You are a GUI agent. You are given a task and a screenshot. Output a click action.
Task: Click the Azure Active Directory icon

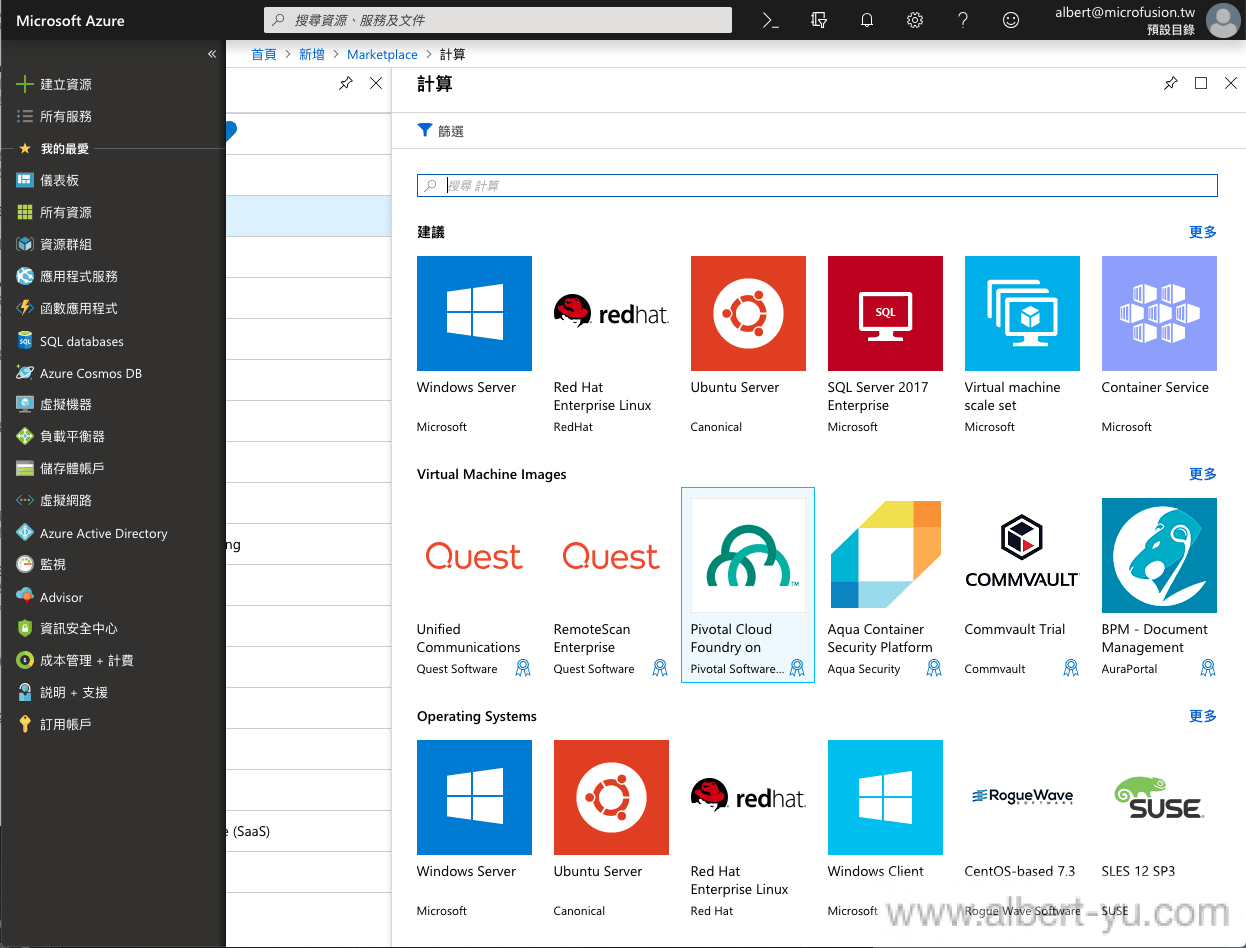(x=25, y=533)
